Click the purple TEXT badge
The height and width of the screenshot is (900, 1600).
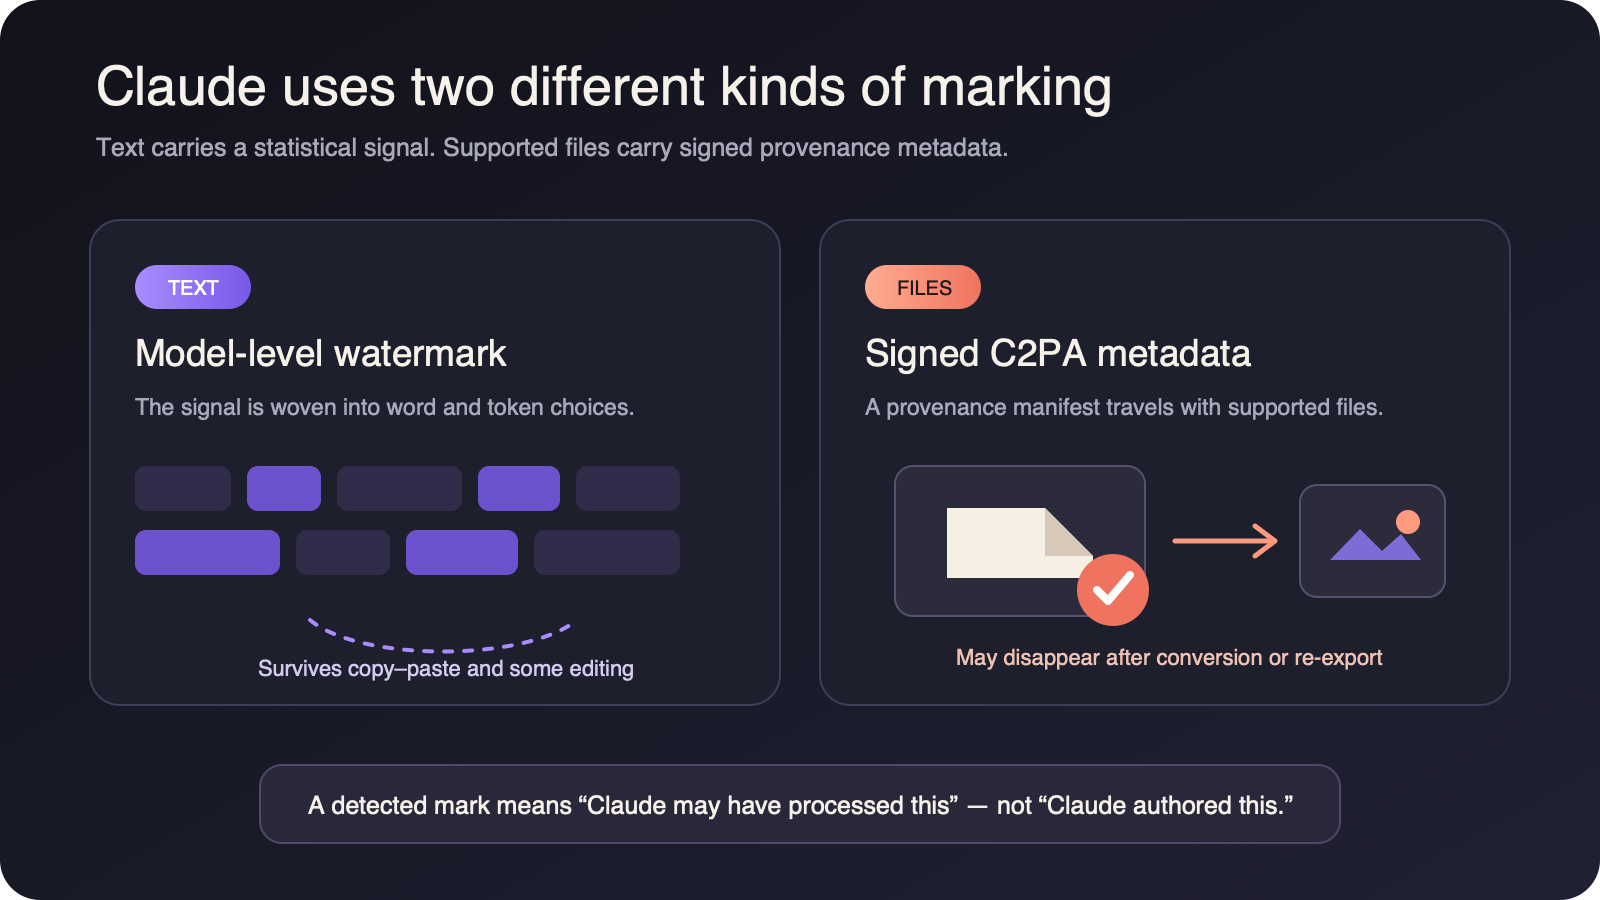click(x=193, y=287)
